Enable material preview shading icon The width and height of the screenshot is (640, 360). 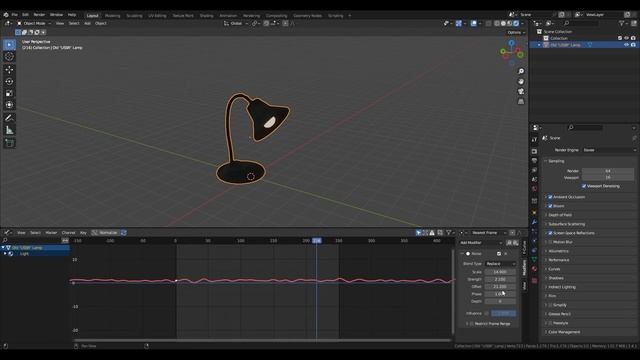click(510, 23)
